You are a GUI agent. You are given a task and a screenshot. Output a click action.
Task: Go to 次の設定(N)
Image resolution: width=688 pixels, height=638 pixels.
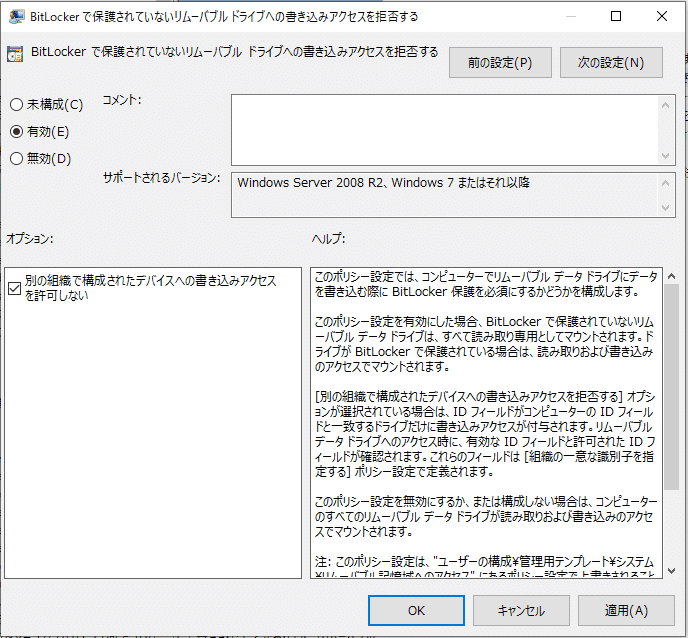click(x=611, y=63)
